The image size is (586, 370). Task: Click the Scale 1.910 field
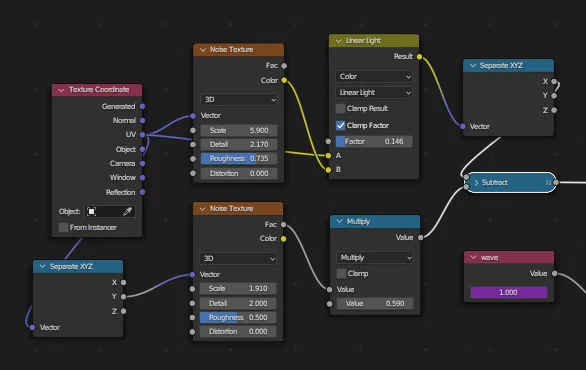click(238, 289)
